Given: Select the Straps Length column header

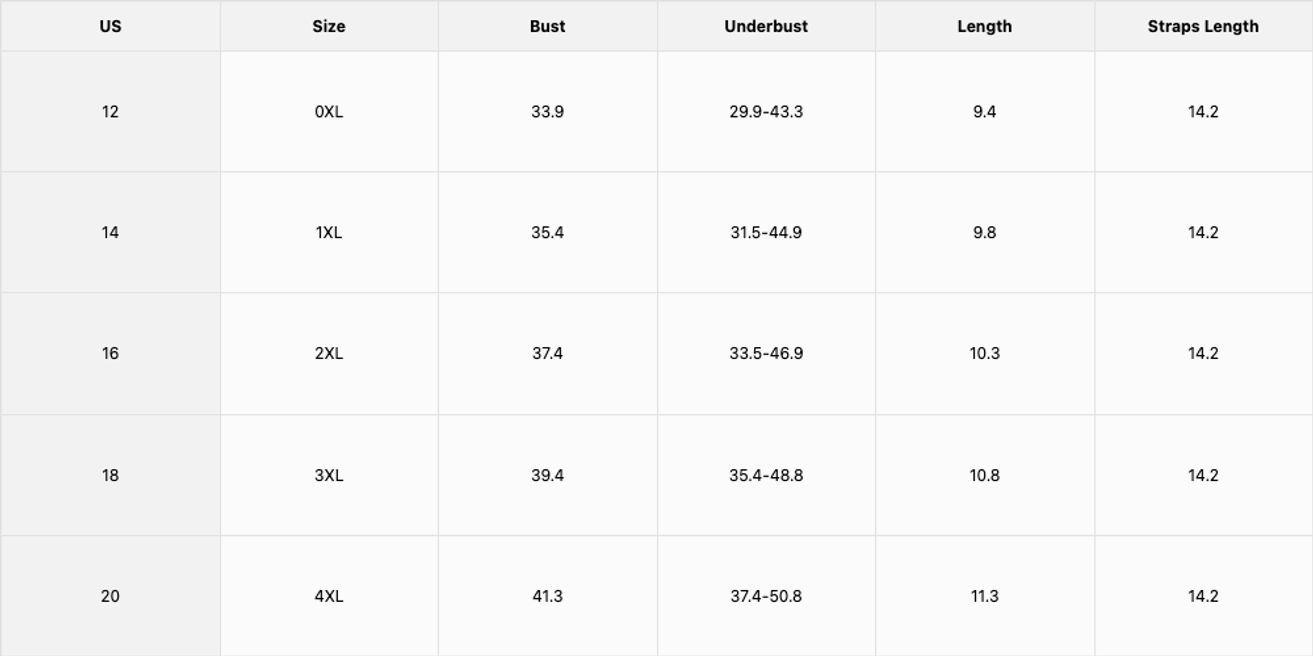Looking at the screenshot, I should [x=1203, y=27].
